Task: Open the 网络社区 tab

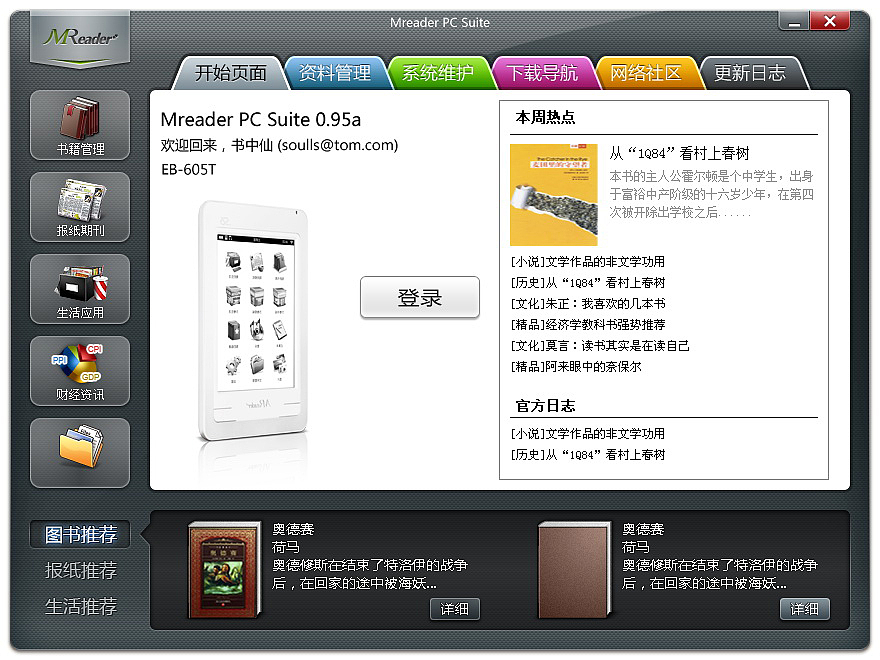Action: pyautogui.click(x=646, y=73)
